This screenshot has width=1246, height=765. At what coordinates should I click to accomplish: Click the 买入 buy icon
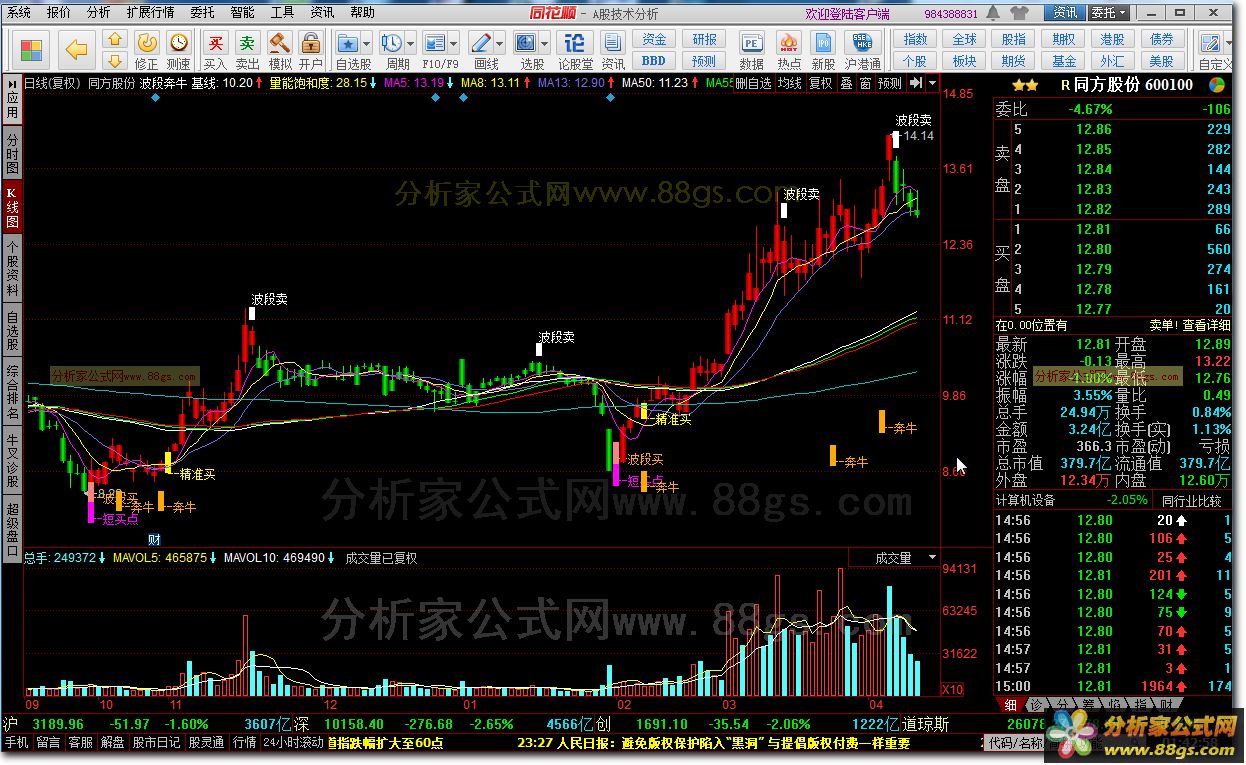coord(215,49)
